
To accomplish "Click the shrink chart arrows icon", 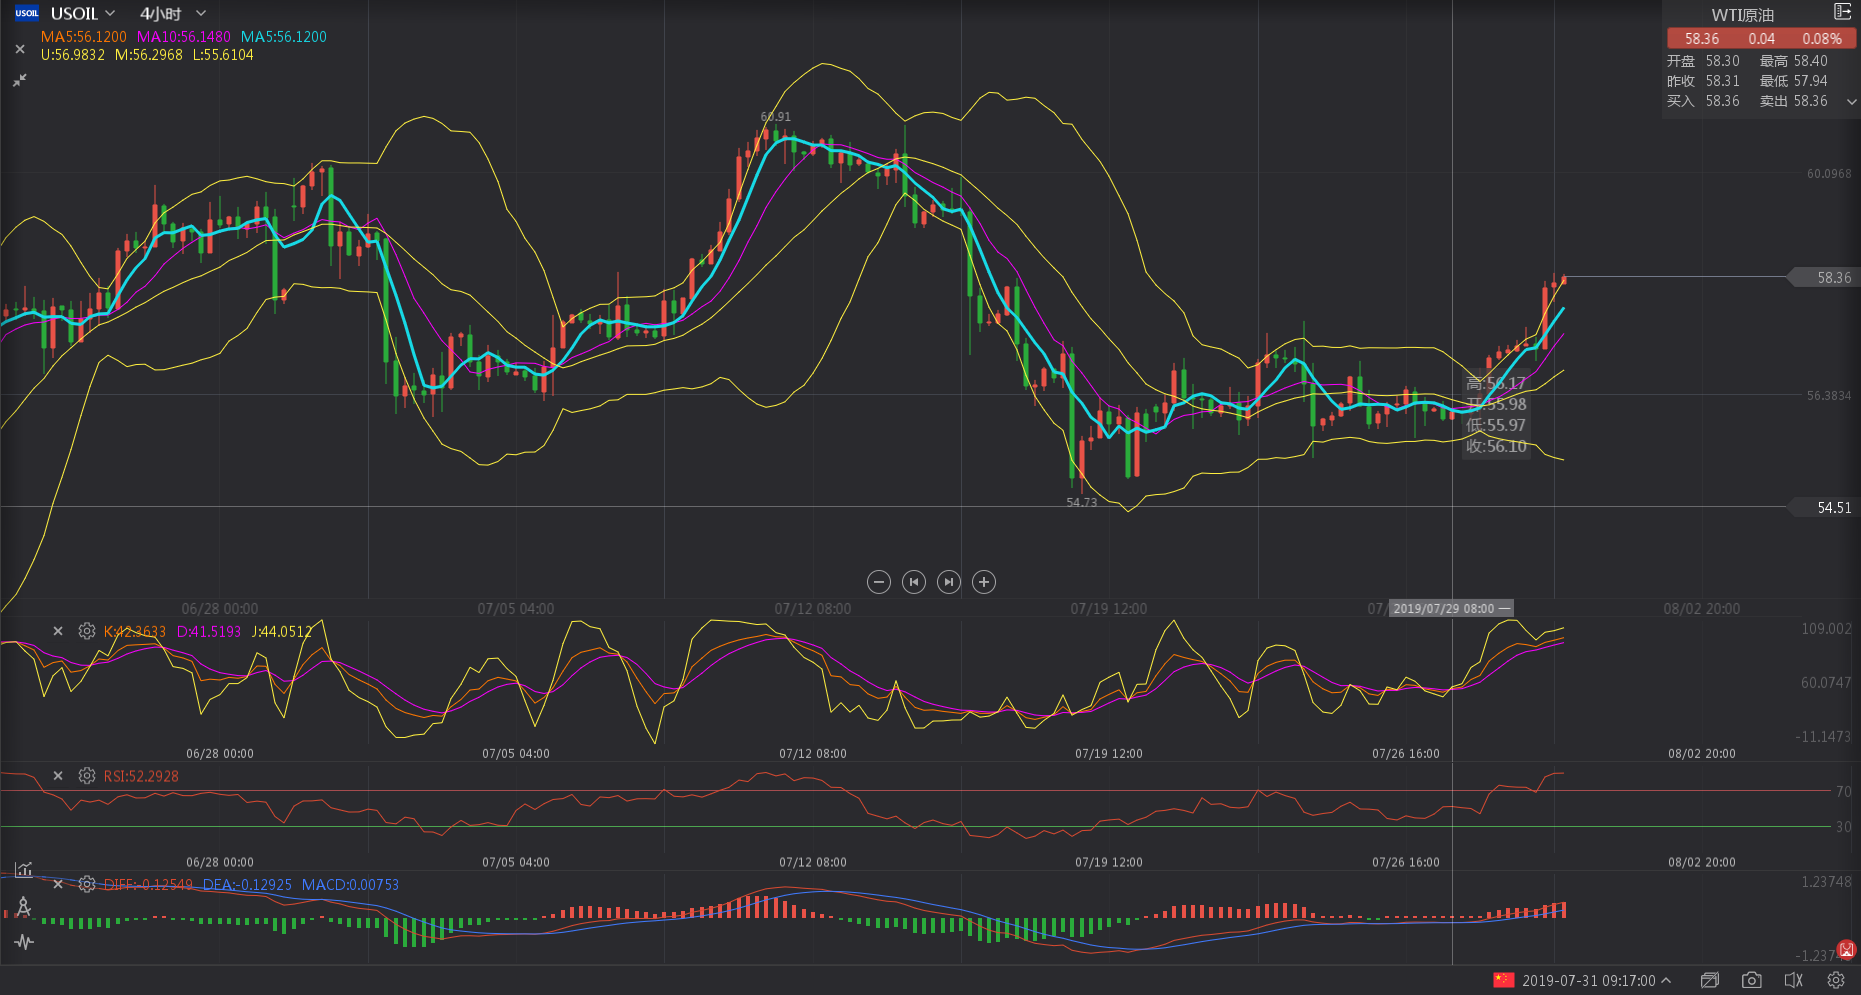I will pyautogui.click(x=20, y=79).
